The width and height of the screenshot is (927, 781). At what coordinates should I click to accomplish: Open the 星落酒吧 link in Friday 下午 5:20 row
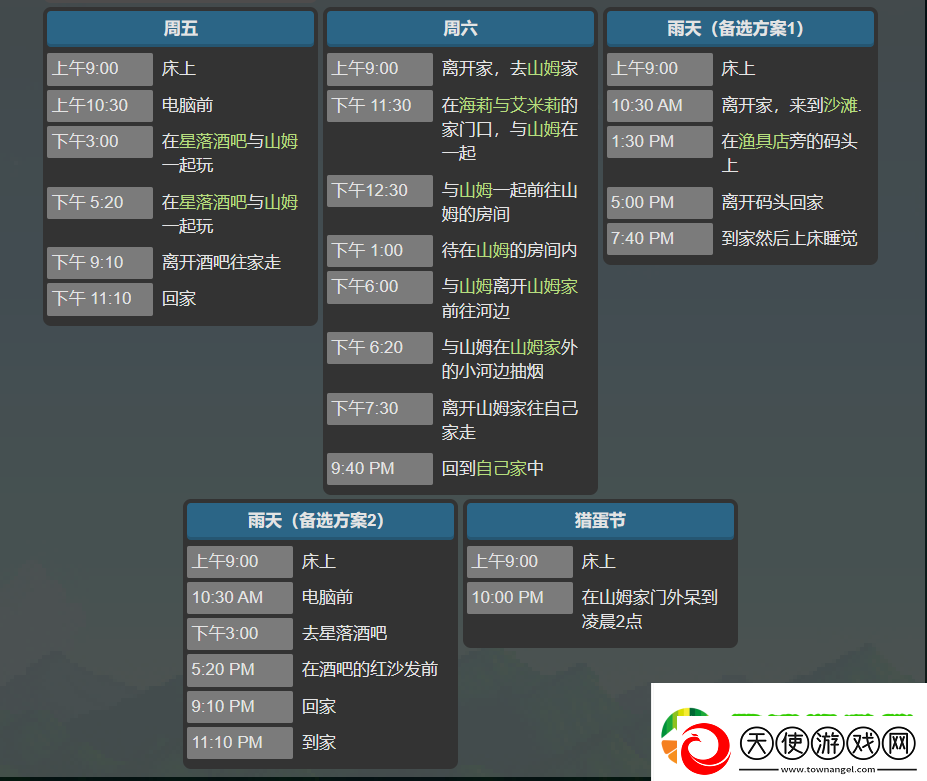coord(213,202)
